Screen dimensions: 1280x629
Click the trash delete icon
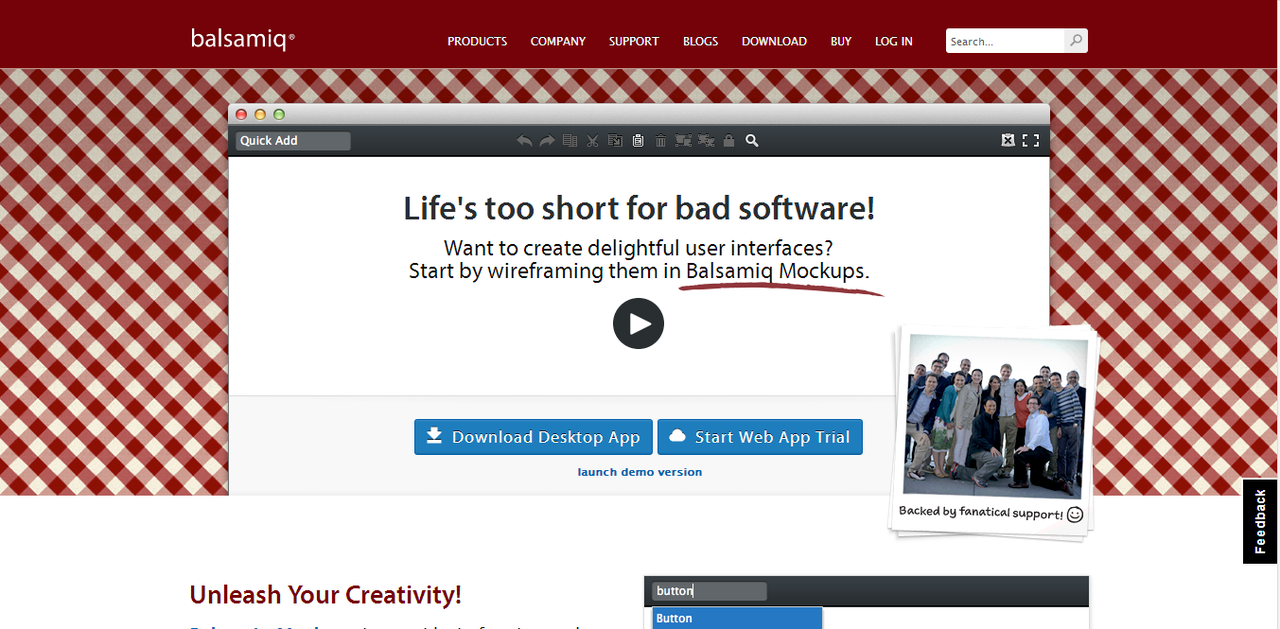pos(660,141)
